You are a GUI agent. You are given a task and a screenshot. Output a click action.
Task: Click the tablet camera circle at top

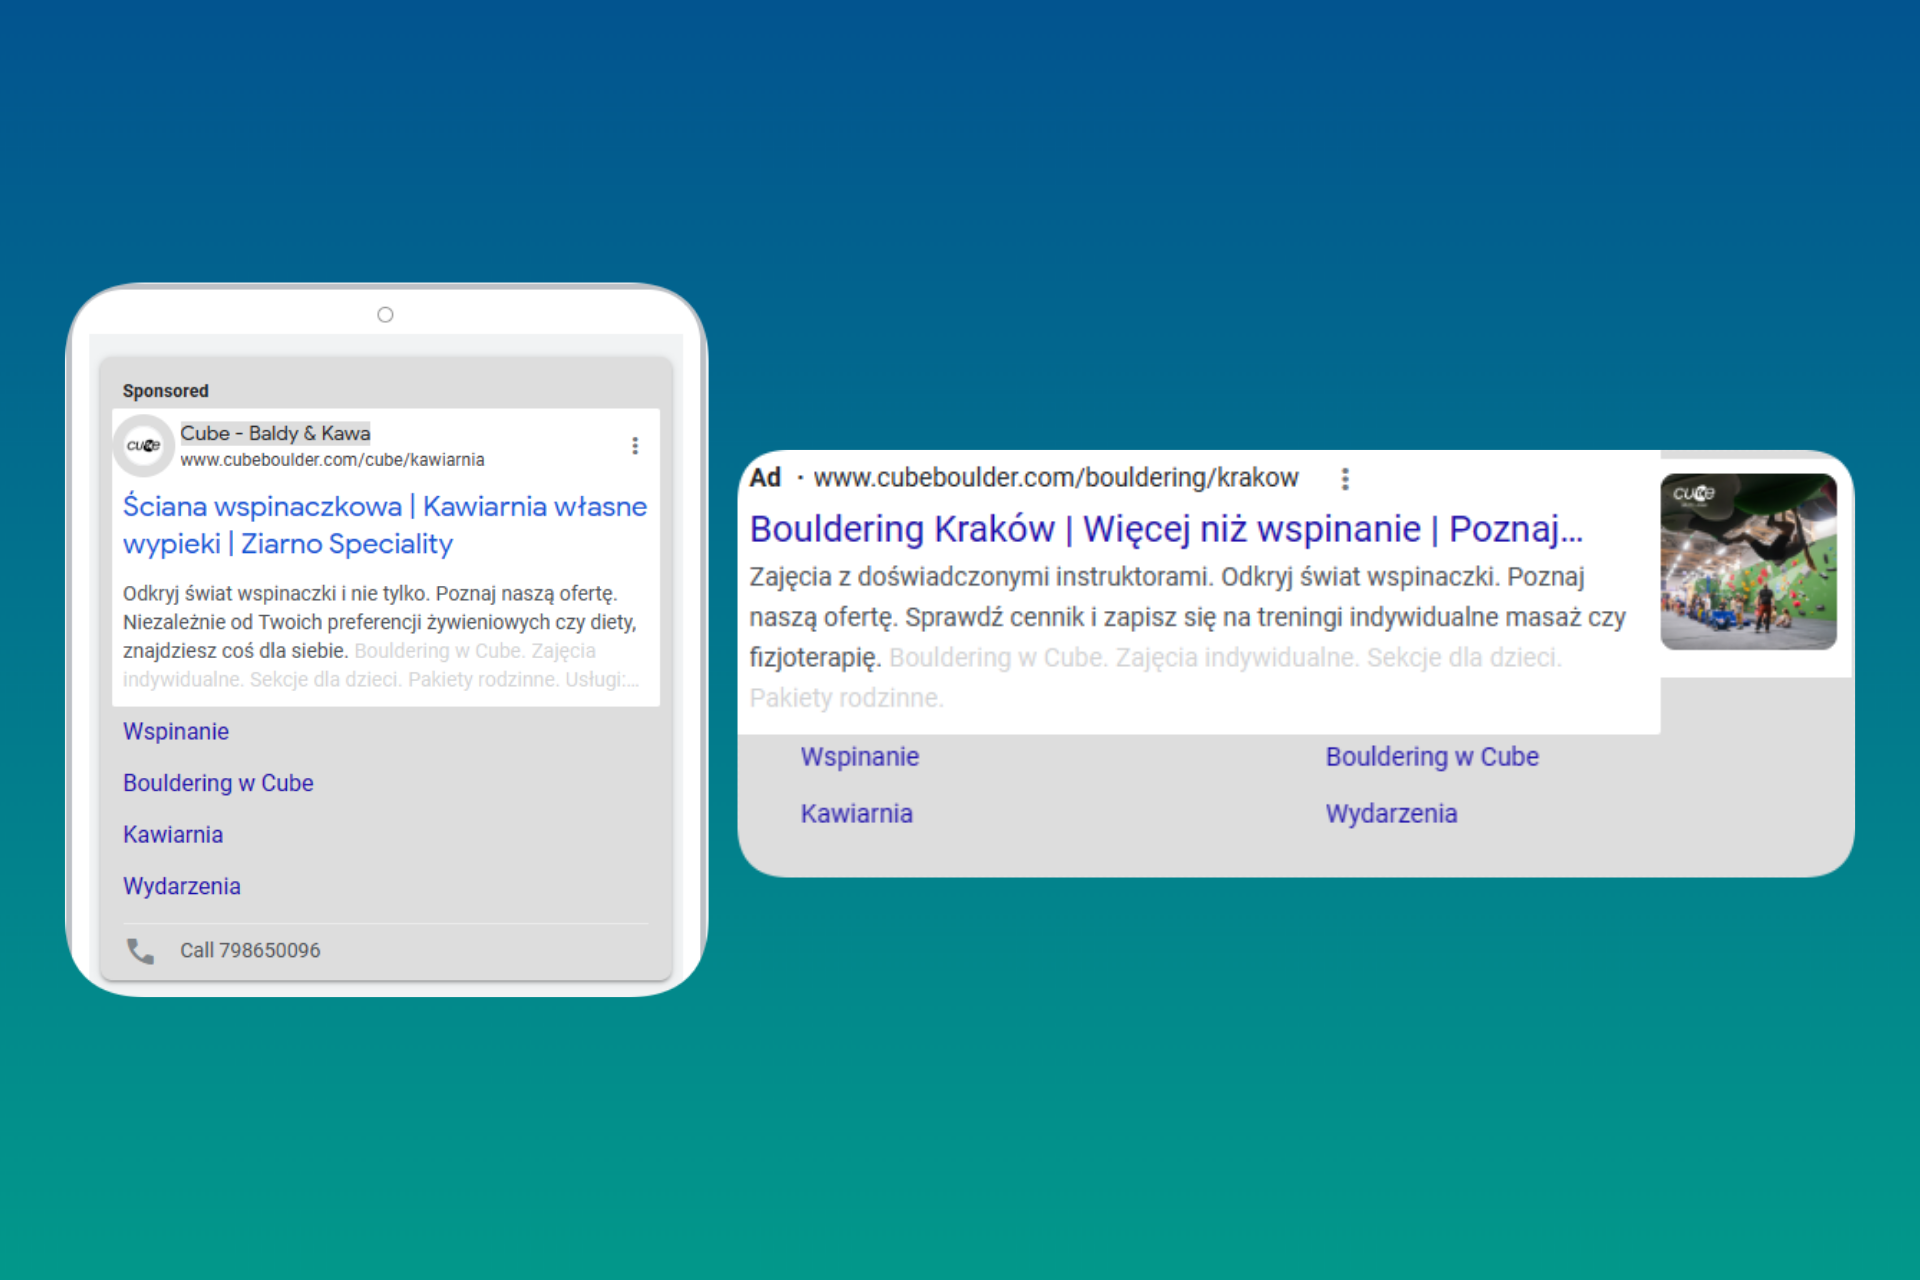point(385,315)
